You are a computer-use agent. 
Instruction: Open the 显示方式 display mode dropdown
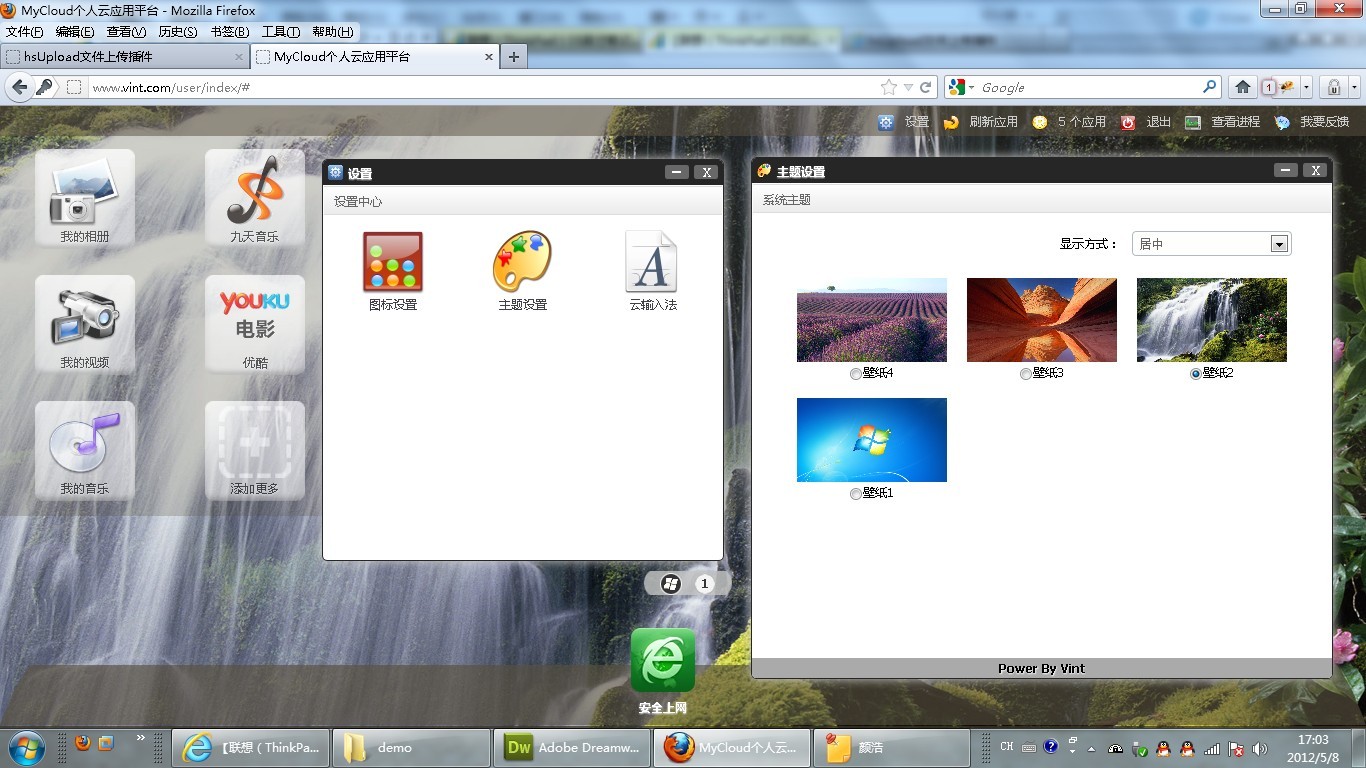coord(1212,244)
